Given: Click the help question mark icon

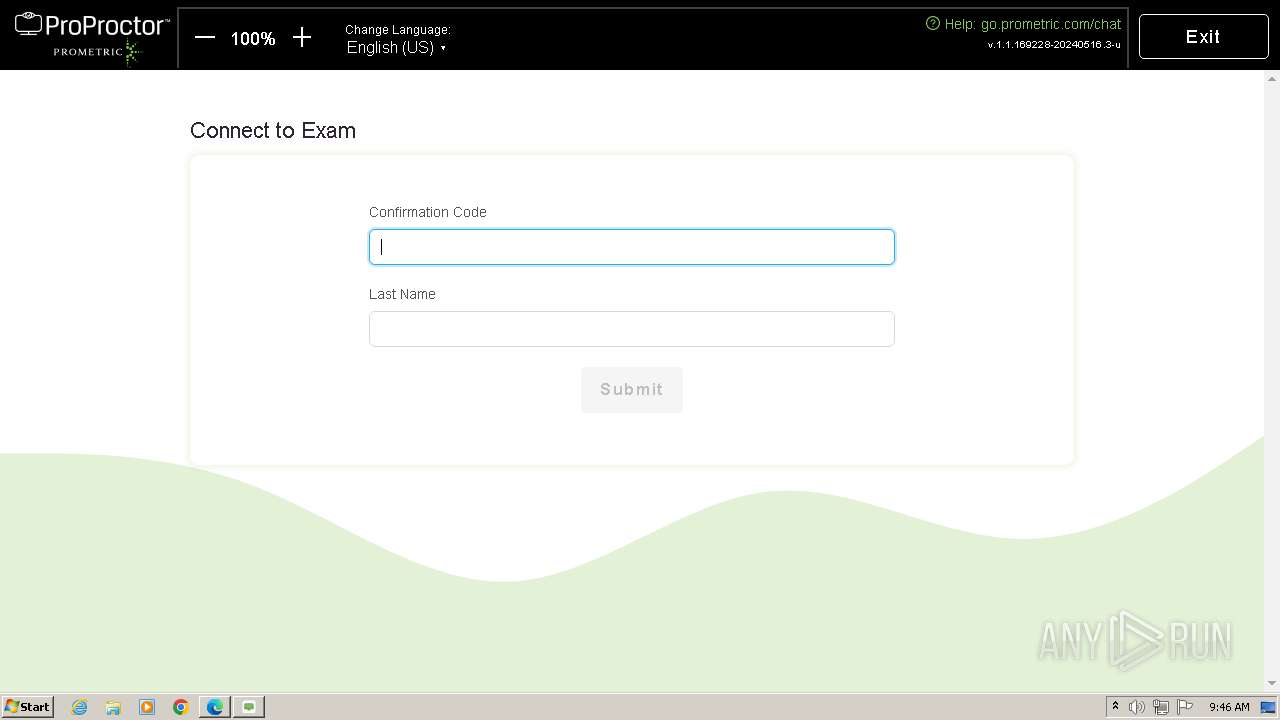Looking at the screenshot, I should (933, 23).
